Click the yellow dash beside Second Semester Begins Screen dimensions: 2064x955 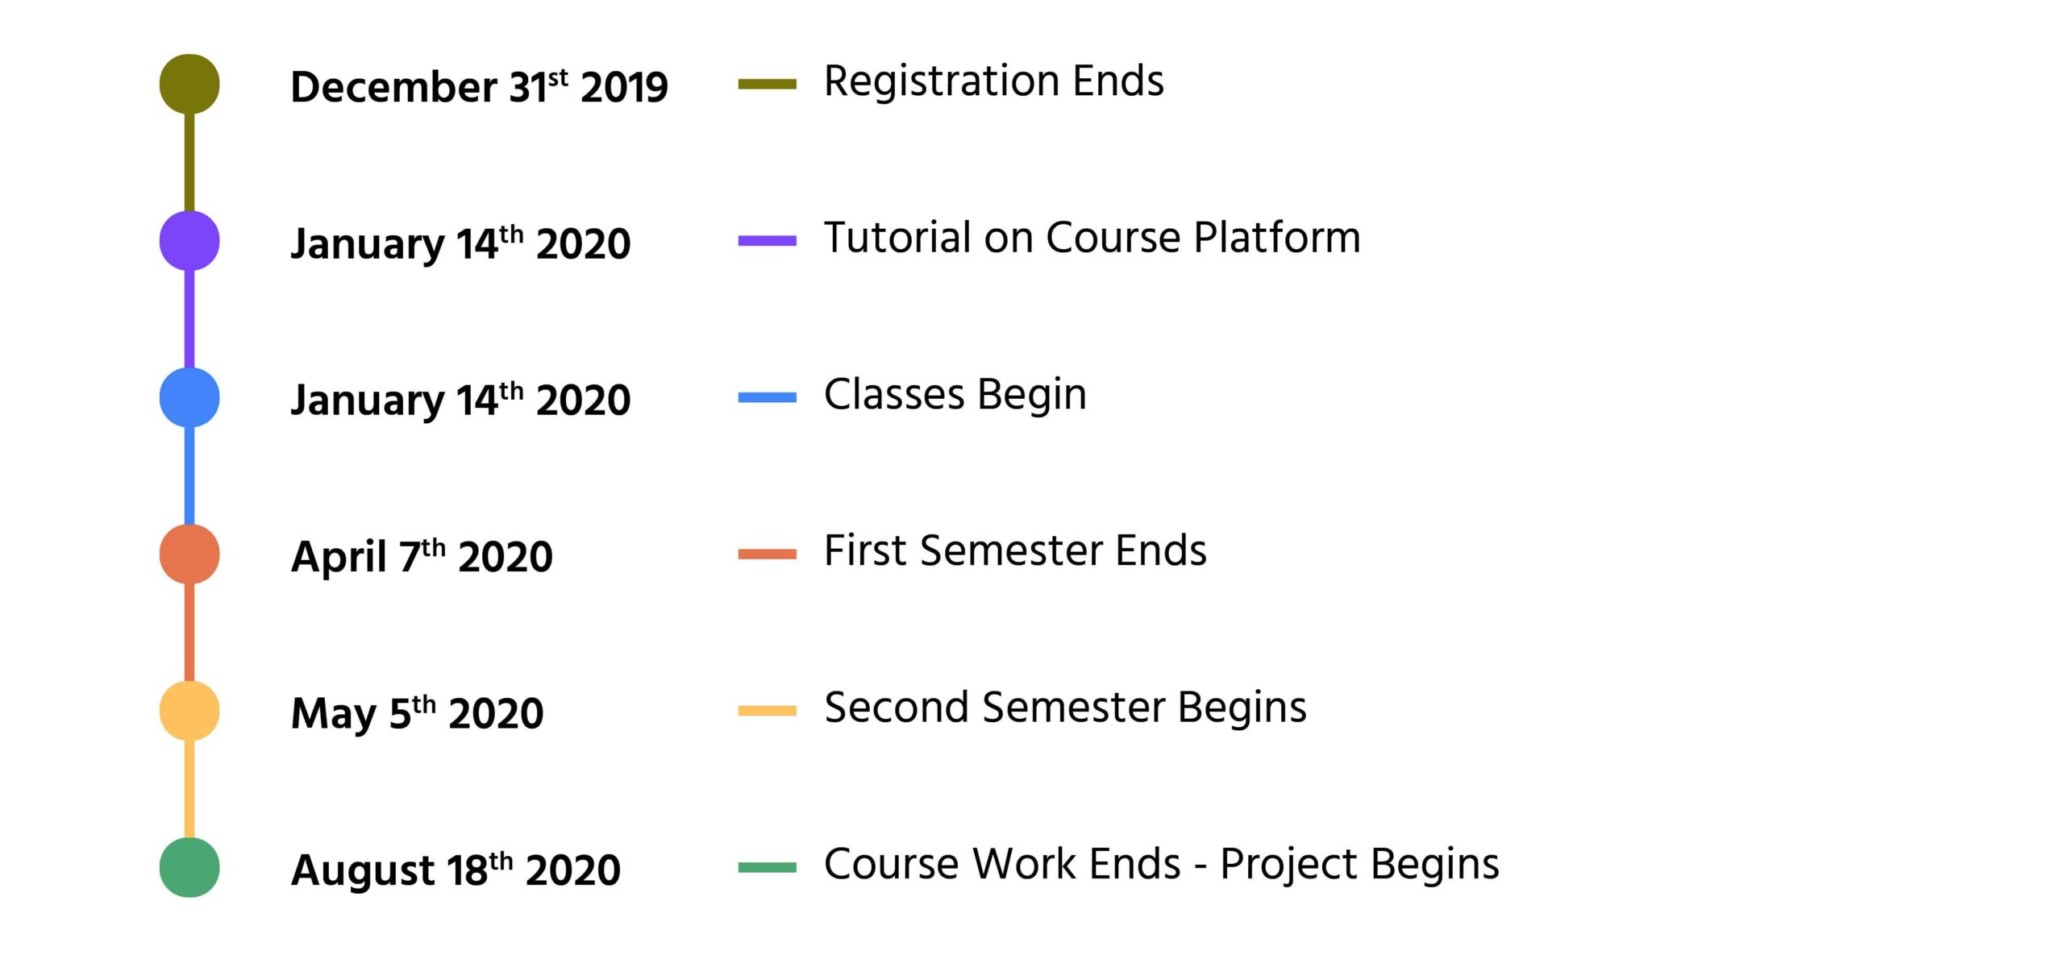[x=767, y=711]
